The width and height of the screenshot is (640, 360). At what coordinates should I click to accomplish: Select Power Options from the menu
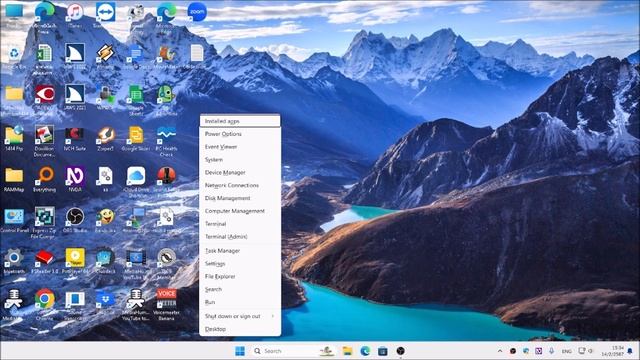(x=240, y=134)
